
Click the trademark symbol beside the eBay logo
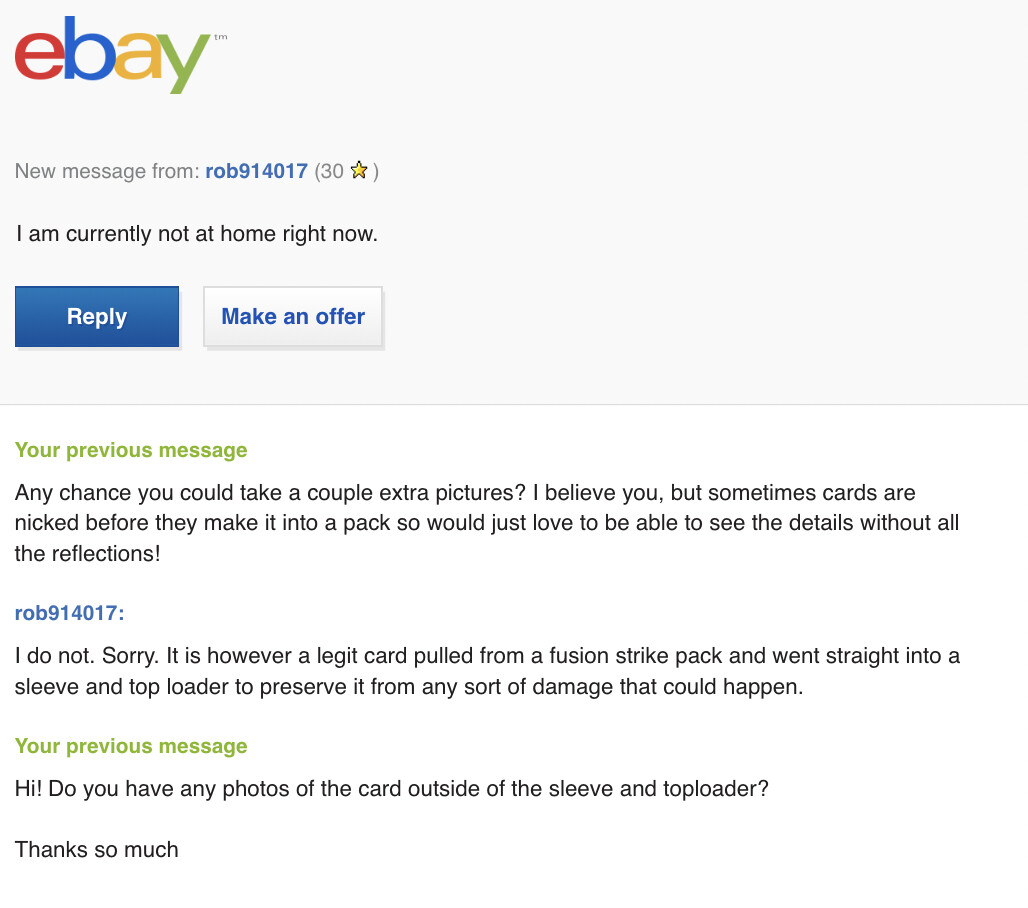click(x=221, y=37)
